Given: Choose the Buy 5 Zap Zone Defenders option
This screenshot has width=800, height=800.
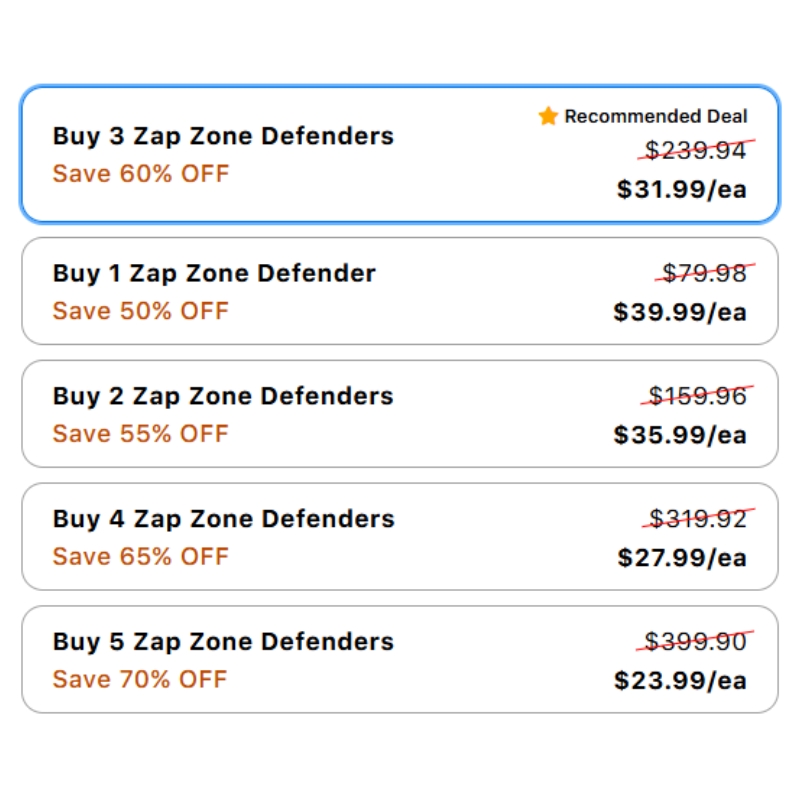Looking at the screenshot, I should (223, 642).
